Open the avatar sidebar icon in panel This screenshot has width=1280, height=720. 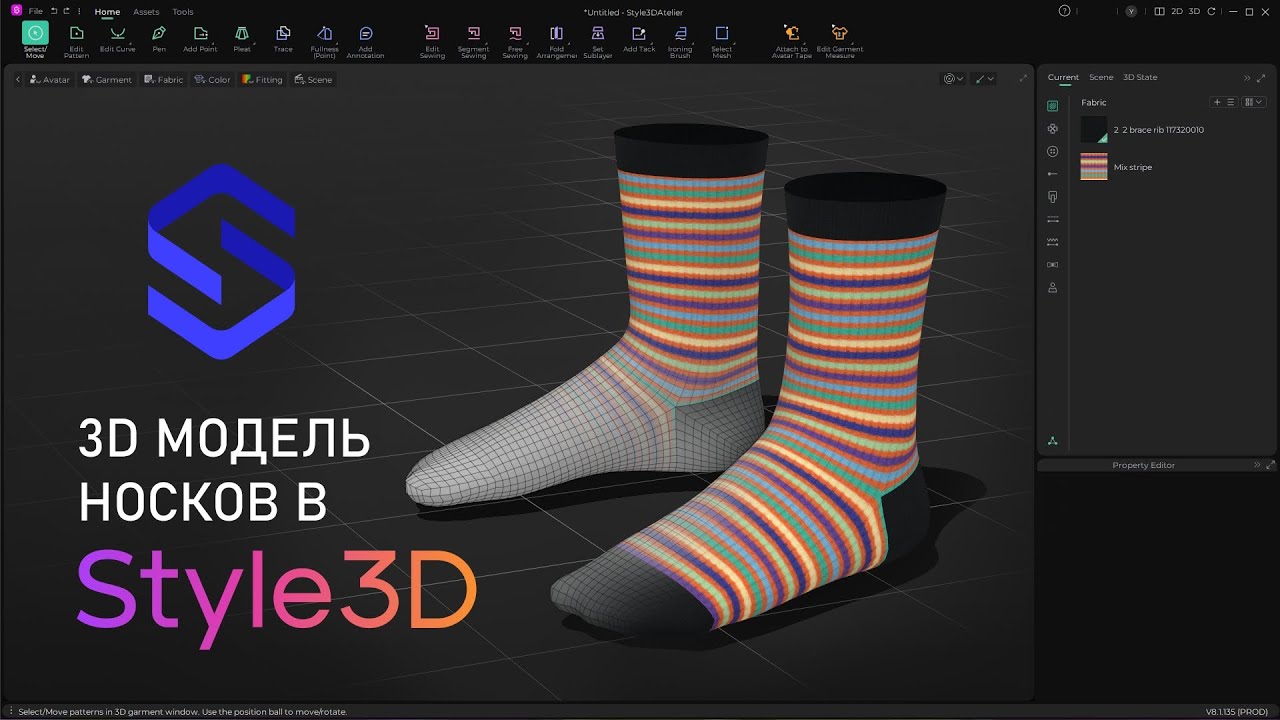(1052, 288)
